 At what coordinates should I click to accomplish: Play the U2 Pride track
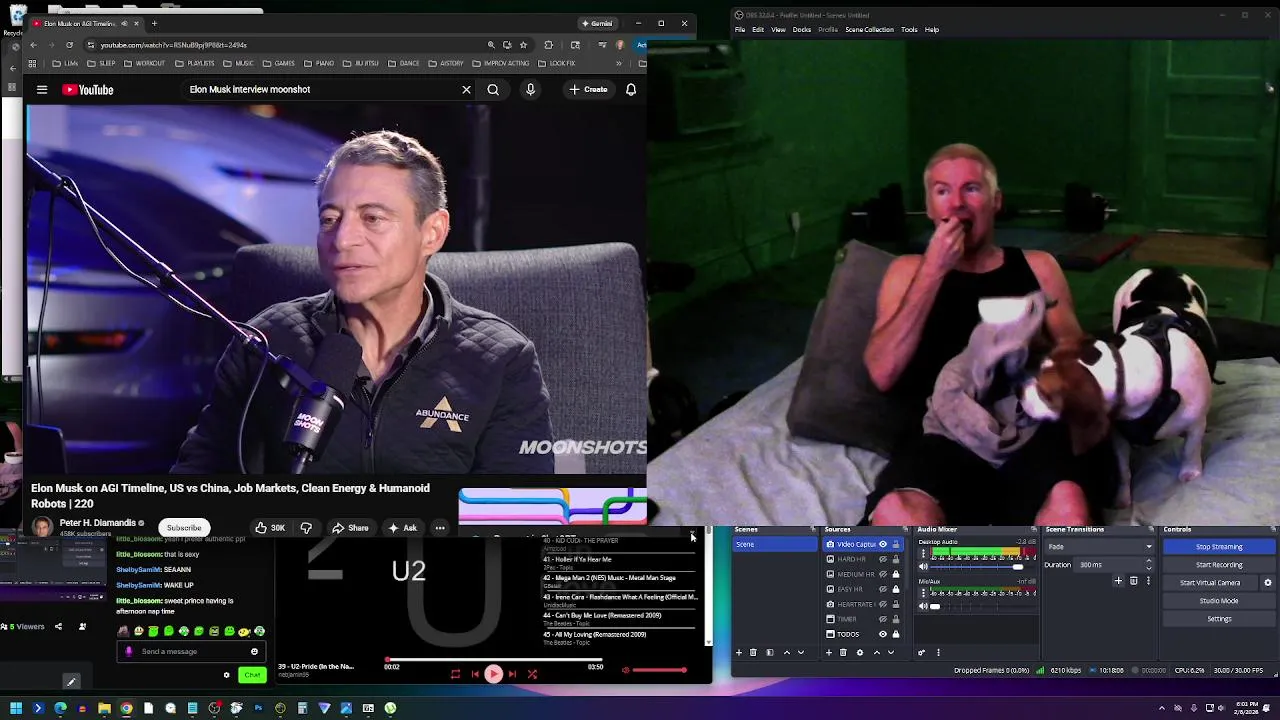[x=493, y=674]
